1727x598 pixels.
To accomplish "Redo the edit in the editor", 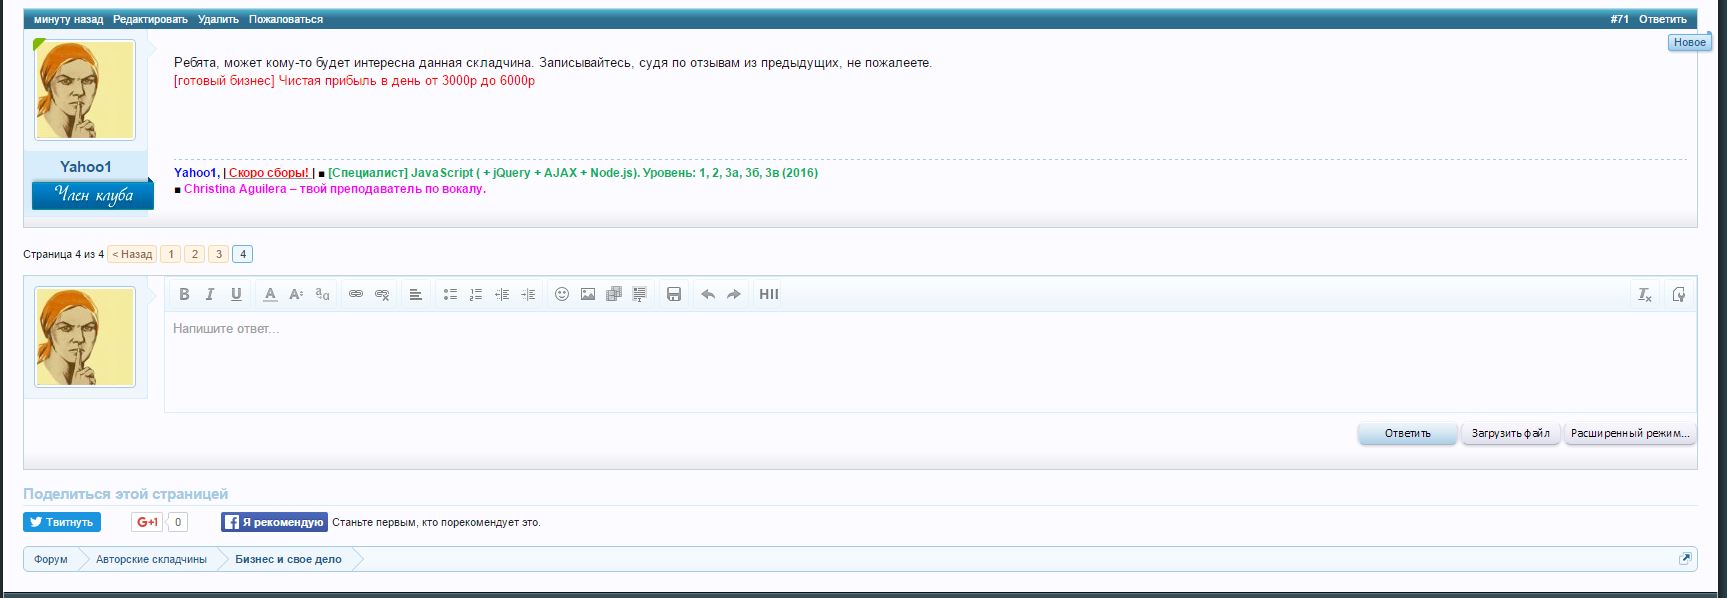I will click(734, 294).
